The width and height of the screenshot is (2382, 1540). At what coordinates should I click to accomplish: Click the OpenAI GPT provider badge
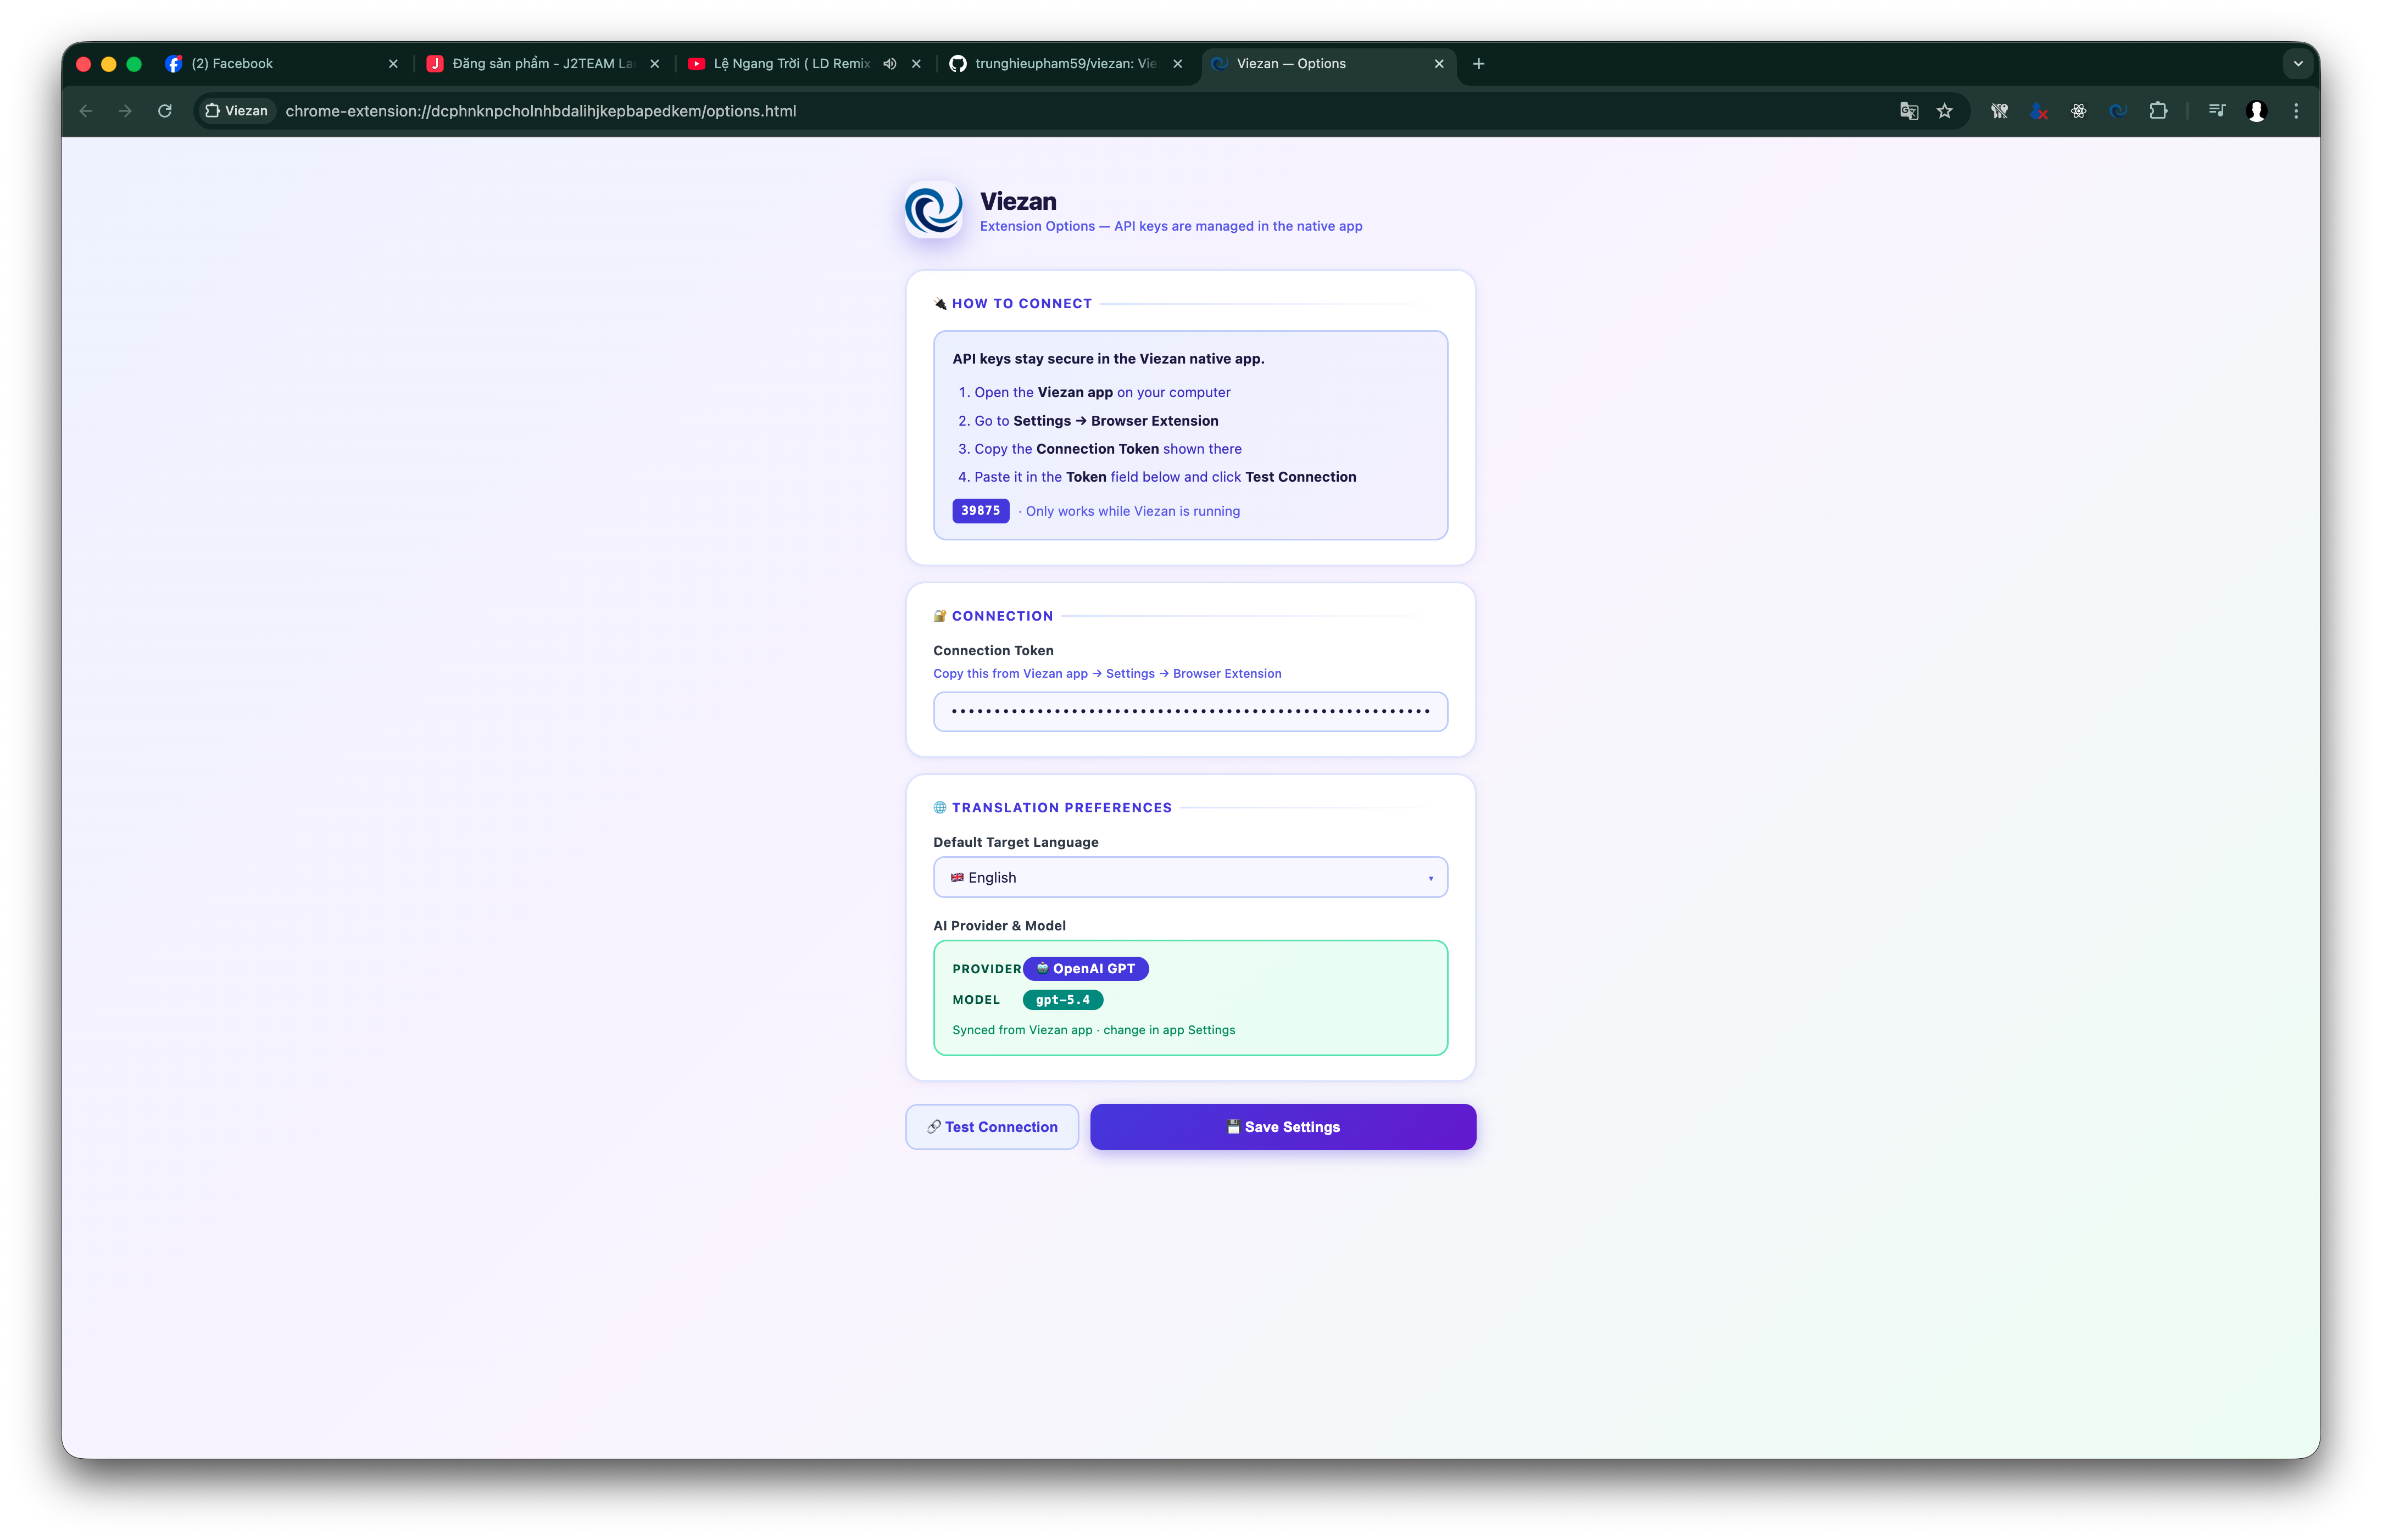point(1085,968)
